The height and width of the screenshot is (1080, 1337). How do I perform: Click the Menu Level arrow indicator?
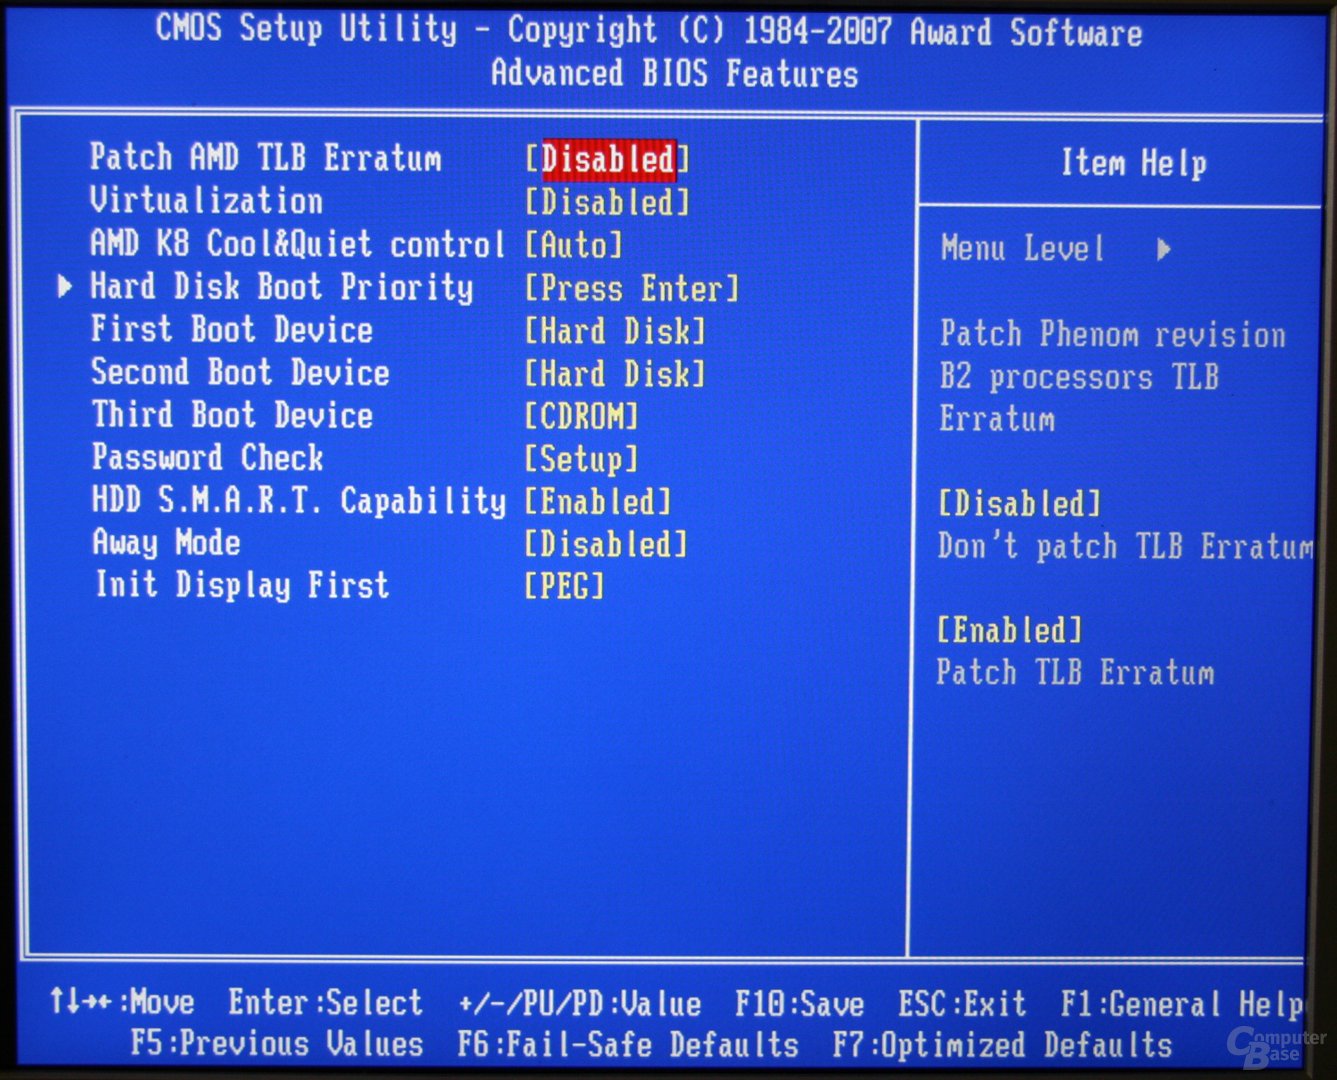coord(1164,249)
